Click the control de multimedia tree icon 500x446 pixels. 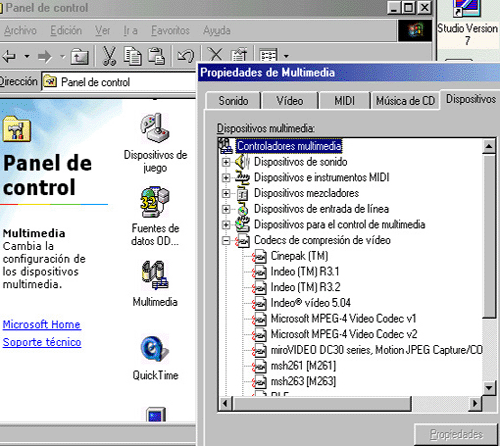pos(242,224)
